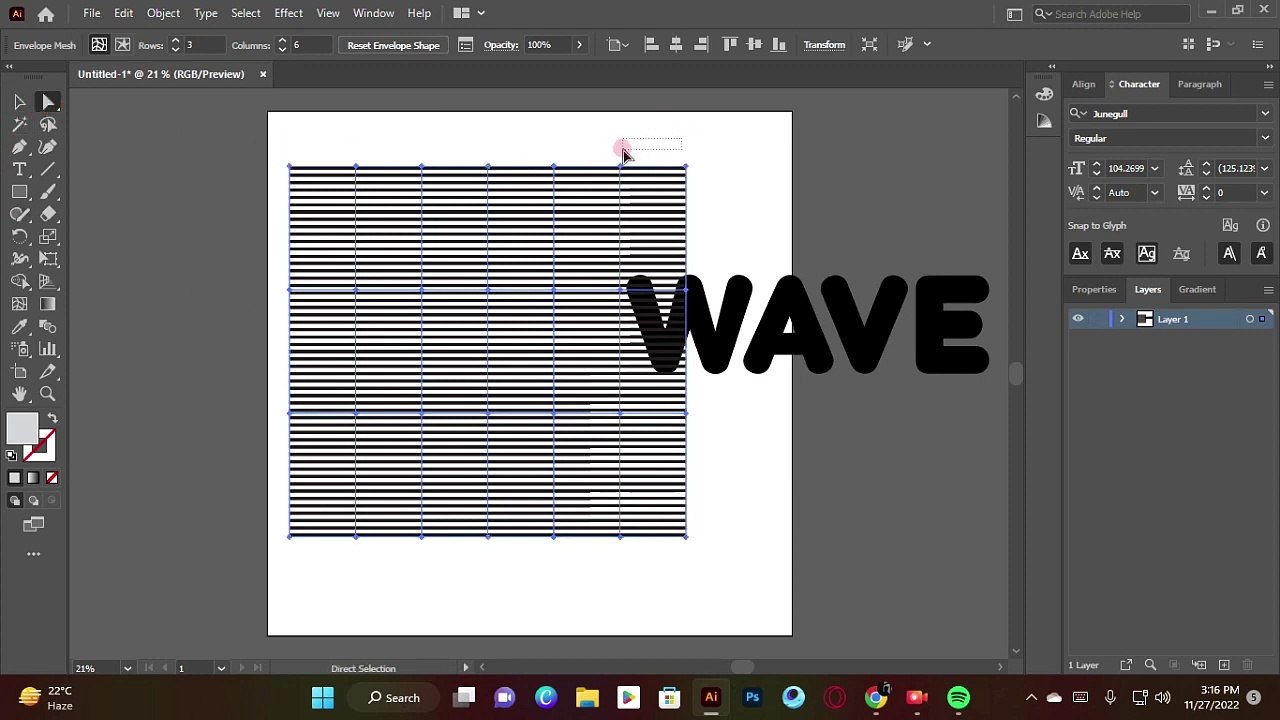The width and height of the screenshot is (1280, 720).
Task: Click Reset Envelope Shape button
Action: pyautogui.click(x=393, y=45)
